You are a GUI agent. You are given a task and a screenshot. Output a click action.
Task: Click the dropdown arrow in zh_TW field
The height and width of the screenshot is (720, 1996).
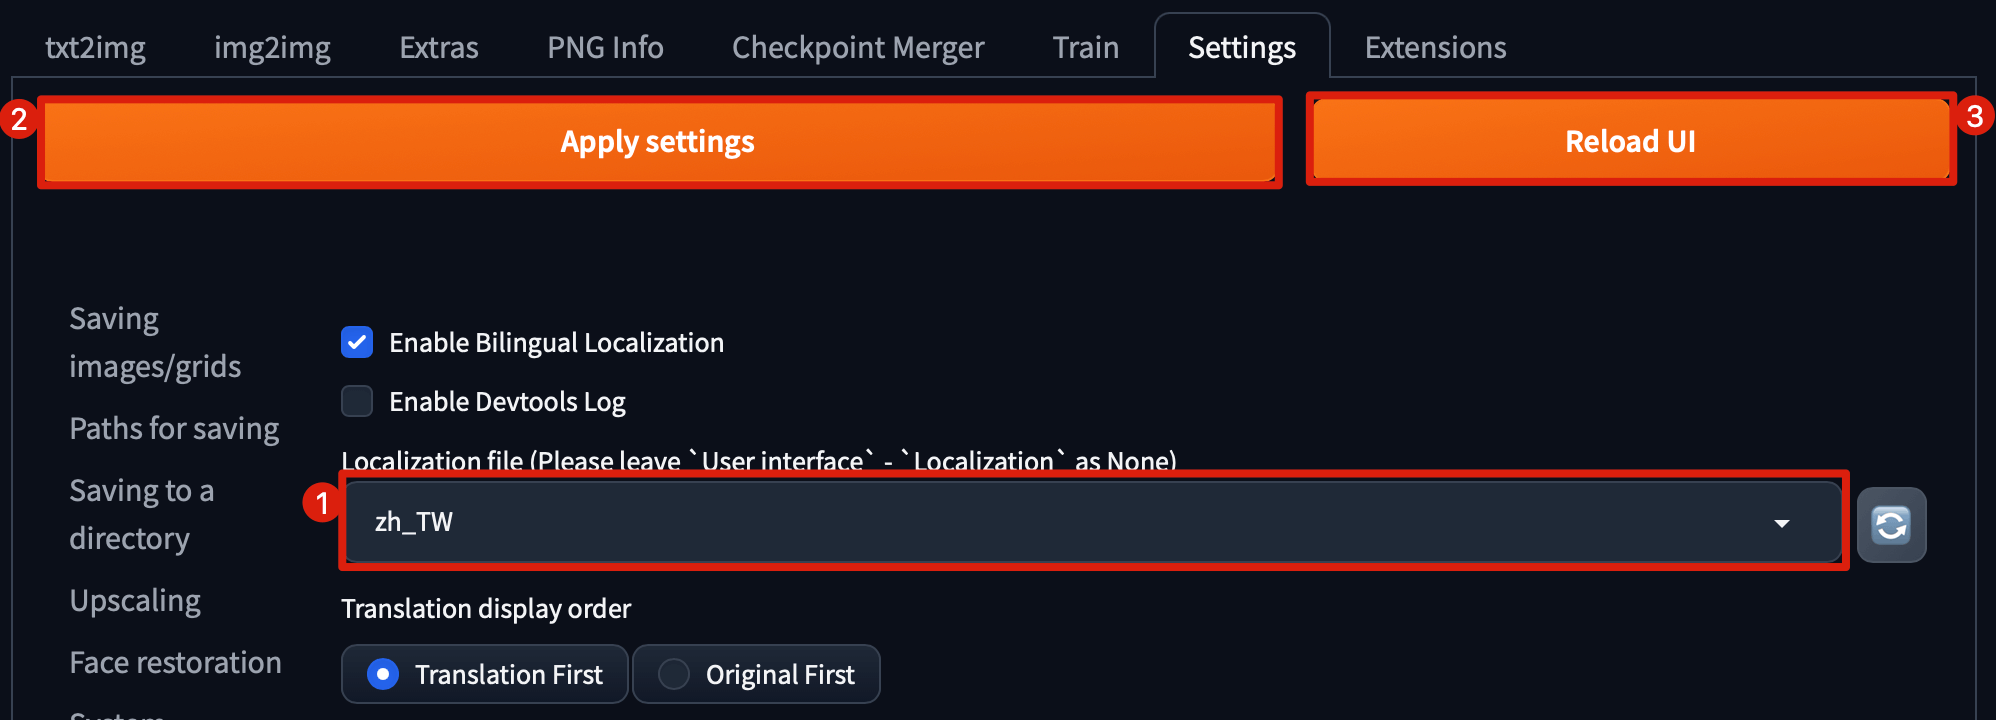pyautogui.click(x=1781, y=523)
